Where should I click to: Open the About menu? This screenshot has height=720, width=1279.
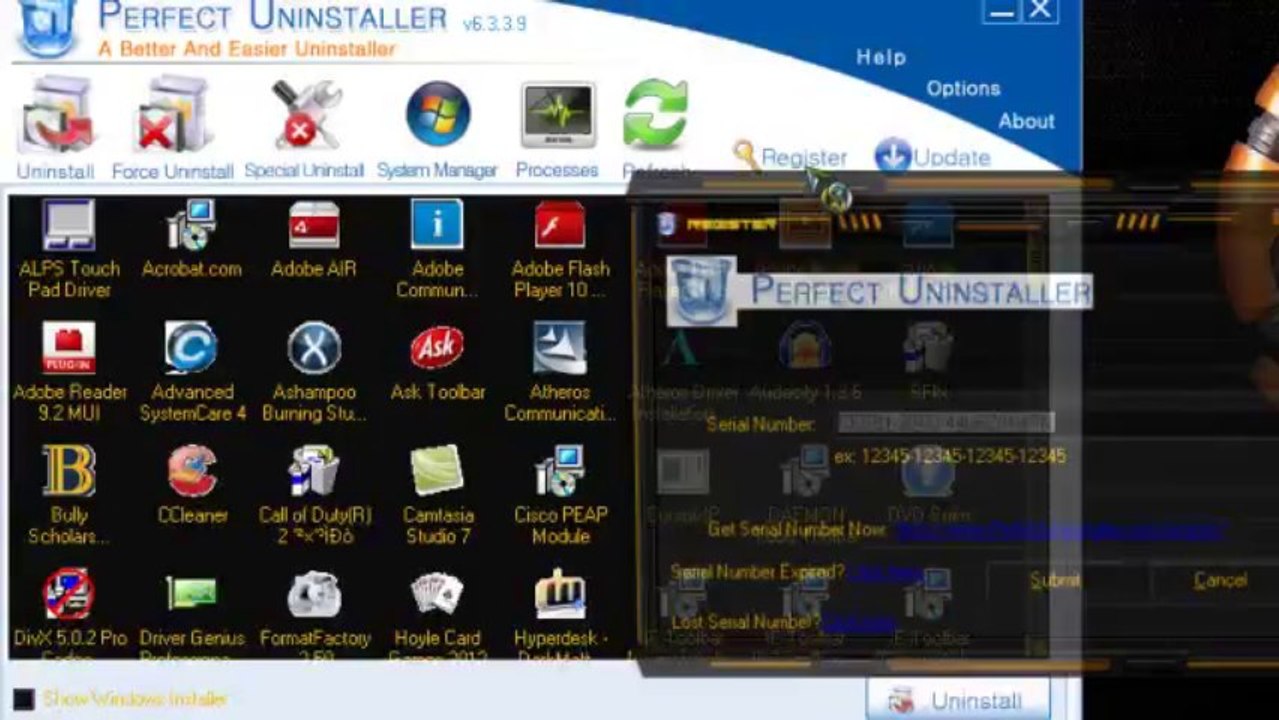tap(1026, 121)
